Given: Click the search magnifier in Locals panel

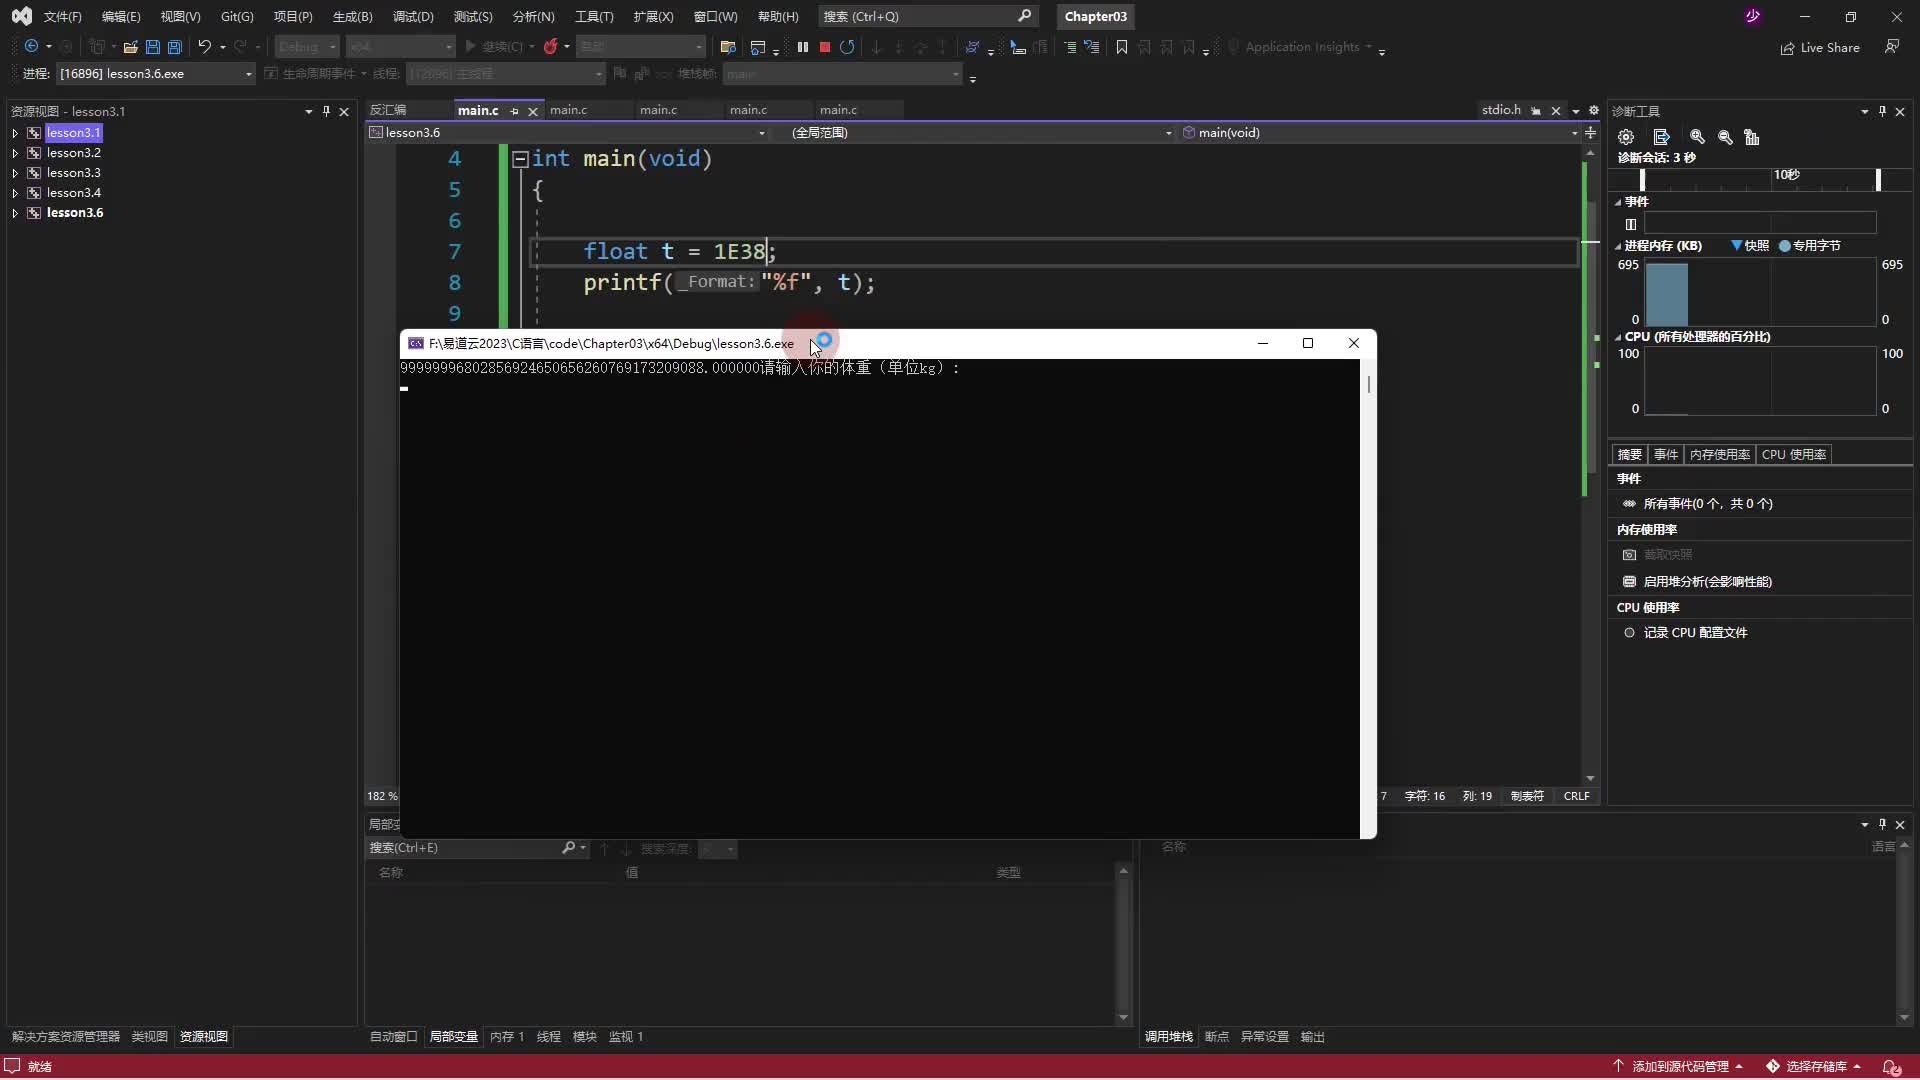Looking at the screenshot, I should pos(568,848).
